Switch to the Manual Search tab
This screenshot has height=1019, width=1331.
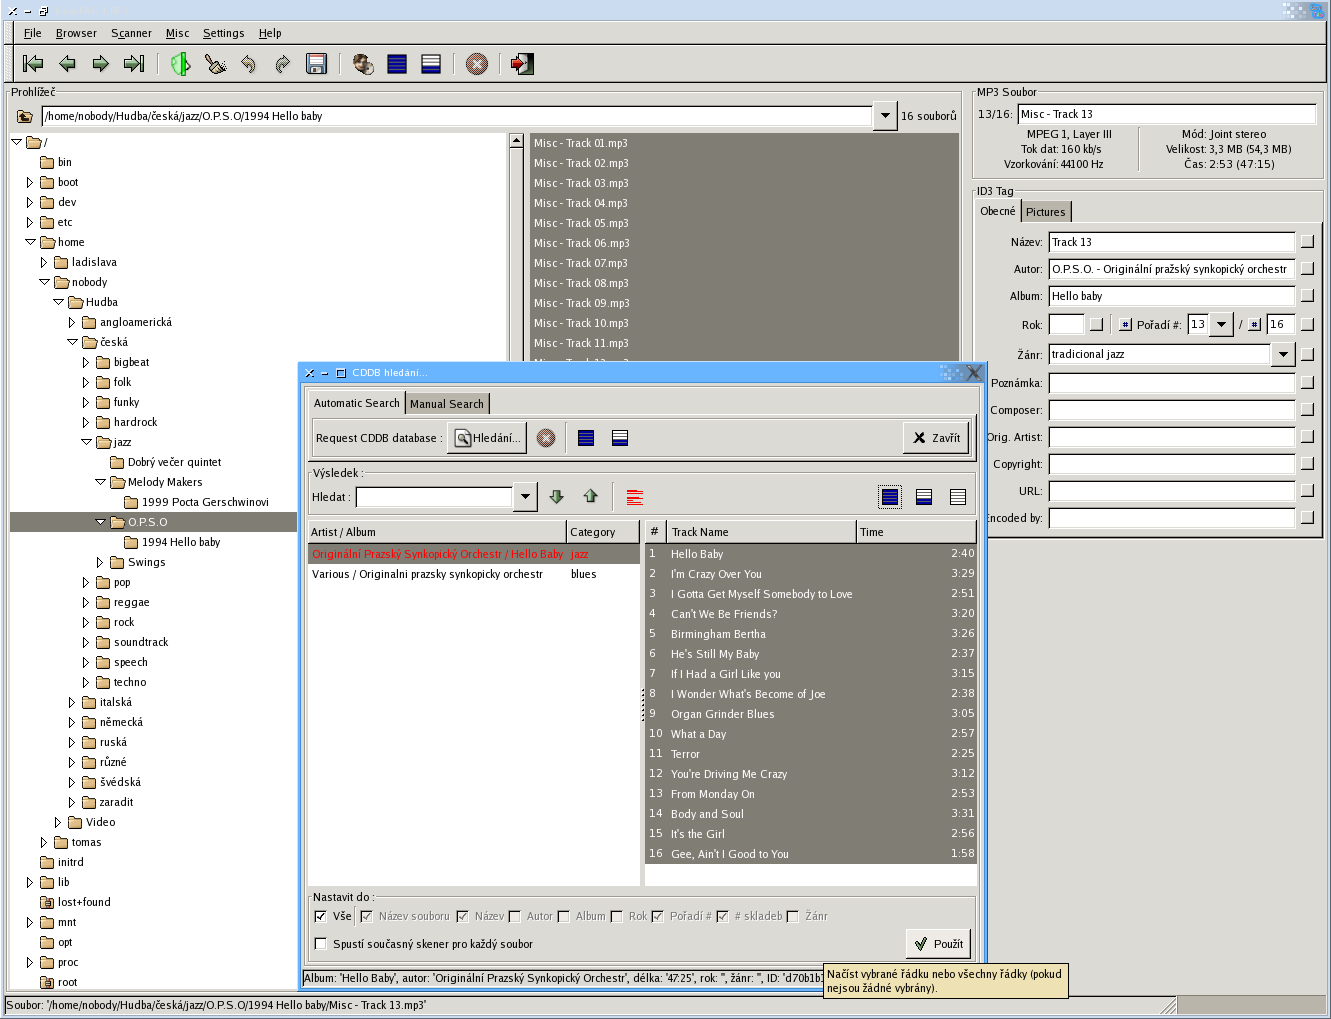pos(447,404)
